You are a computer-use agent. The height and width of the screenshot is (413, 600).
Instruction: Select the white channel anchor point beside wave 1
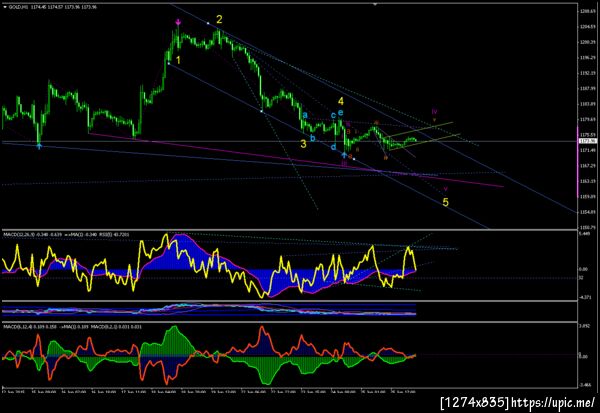[x=169, y=63]
